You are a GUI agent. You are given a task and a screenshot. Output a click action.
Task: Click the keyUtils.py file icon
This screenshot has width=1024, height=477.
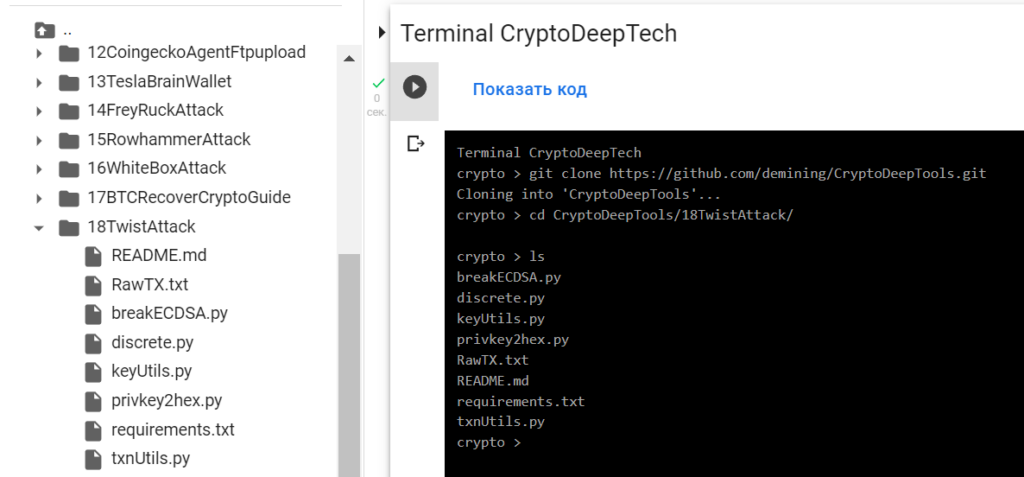pyautogui.click(x=93, y=372)
